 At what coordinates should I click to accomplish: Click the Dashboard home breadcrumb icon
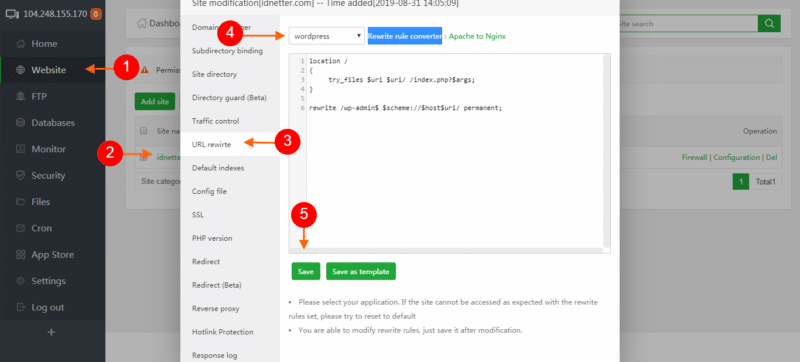point(141,23)
